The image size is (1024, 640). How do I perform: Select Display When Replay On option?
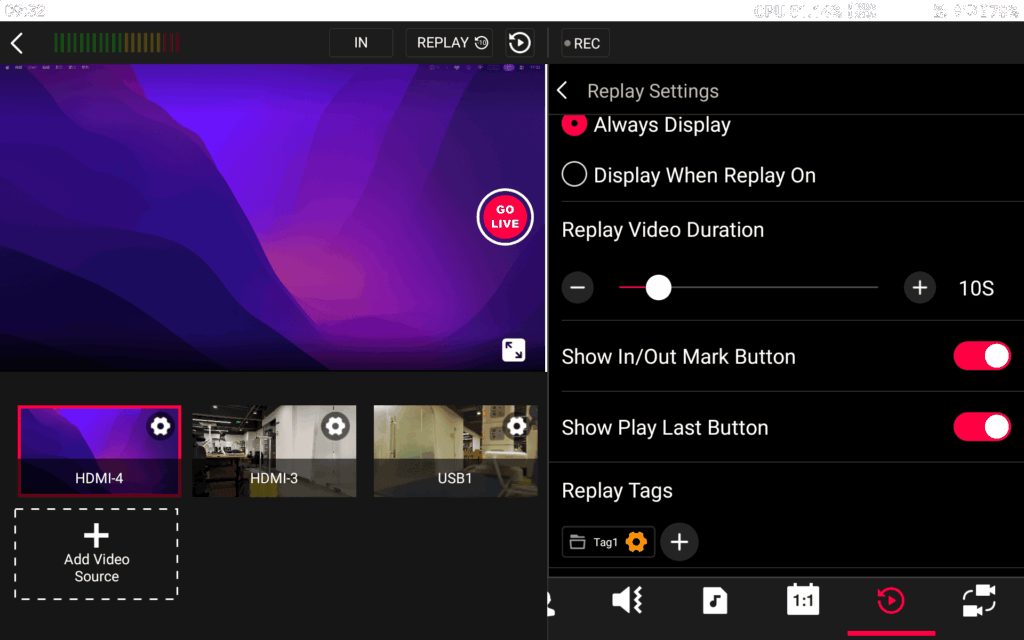click(x=574, y=175)
